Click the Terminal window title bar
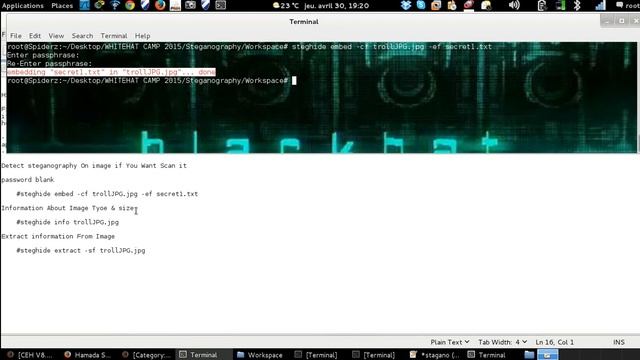The image size is (640, 360). pos(304,22)
